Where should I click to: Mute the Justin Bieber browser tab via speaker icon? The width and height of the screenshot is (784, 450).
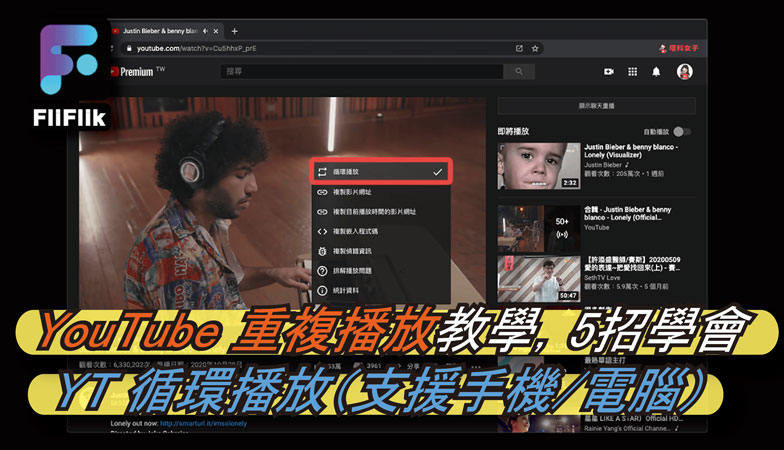tap(206, 31)
